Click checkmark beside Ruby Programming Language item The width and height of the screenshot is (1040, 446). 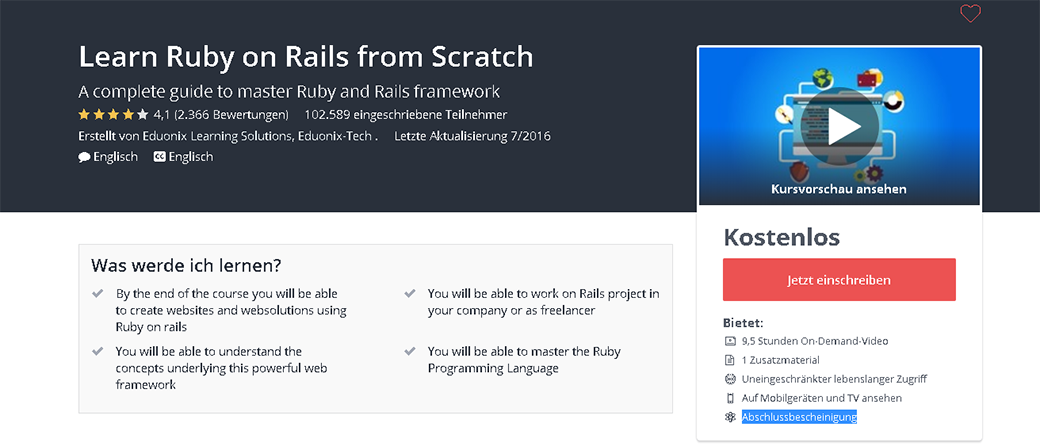coord(410,352)
